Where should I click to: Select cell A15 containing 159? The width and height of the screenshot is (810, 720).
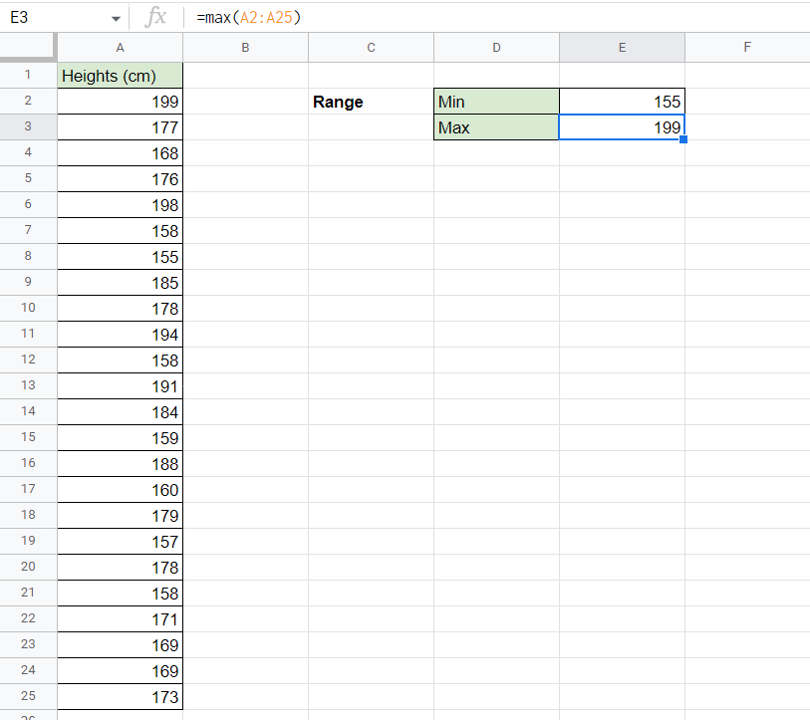coord(120,438)
